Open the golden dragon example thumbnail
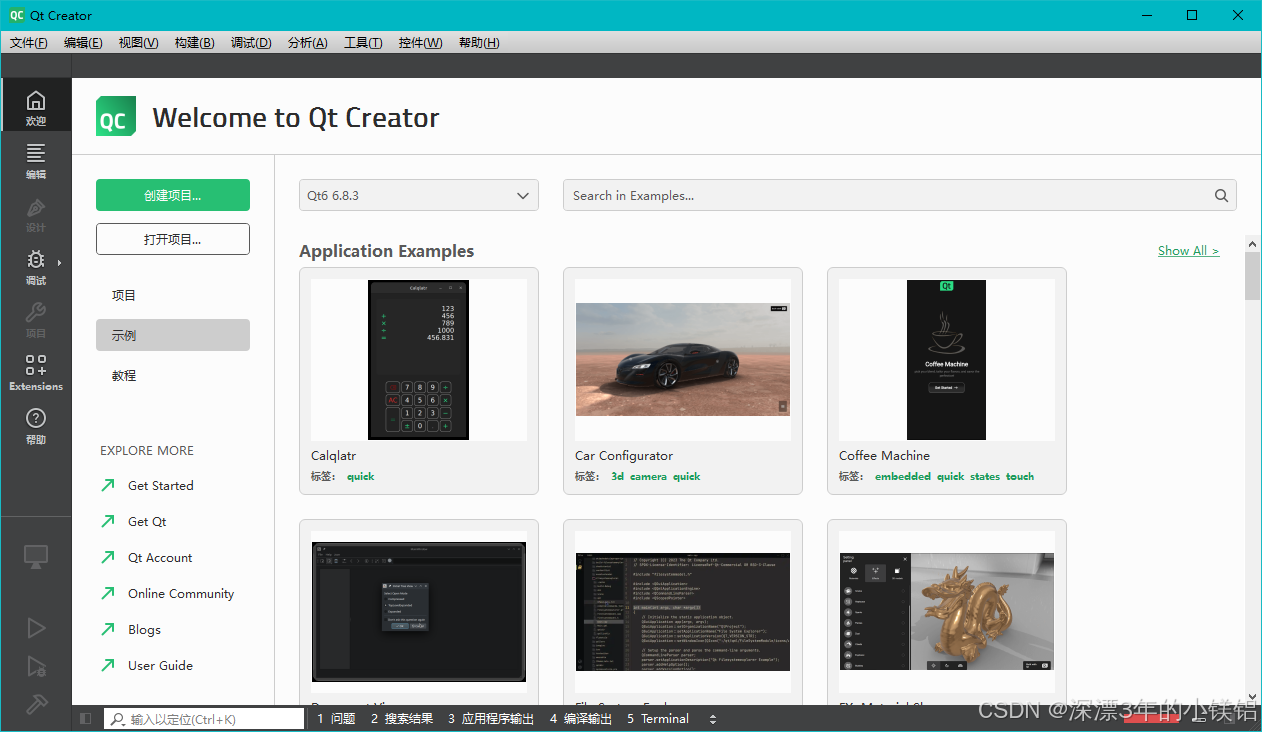The height and width of the screenshot is (732, 1262). click(947, 612)
